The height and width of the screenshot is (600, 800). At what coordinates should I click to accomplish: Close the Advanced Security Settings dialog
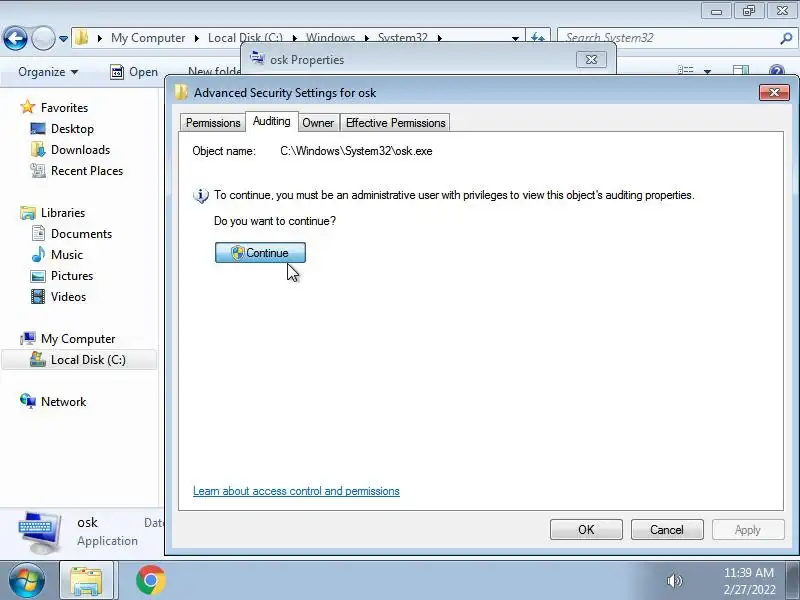(774, 92)
